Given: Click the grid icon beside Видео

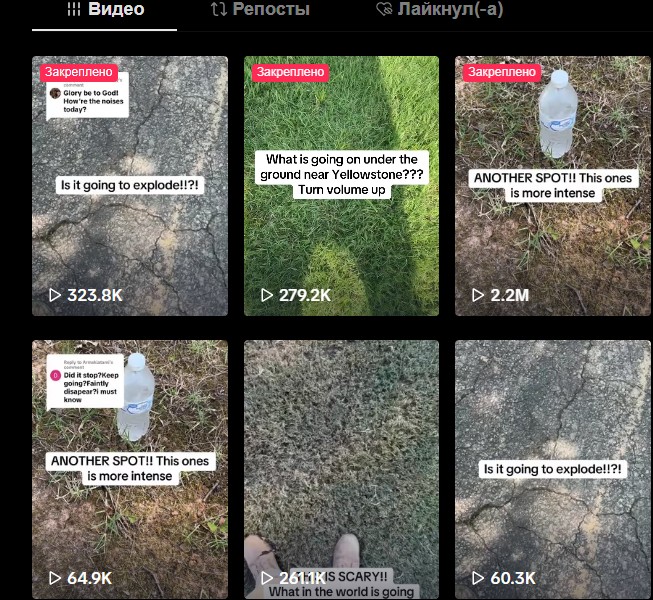Looking at the screenshot, I should point(74,9).
